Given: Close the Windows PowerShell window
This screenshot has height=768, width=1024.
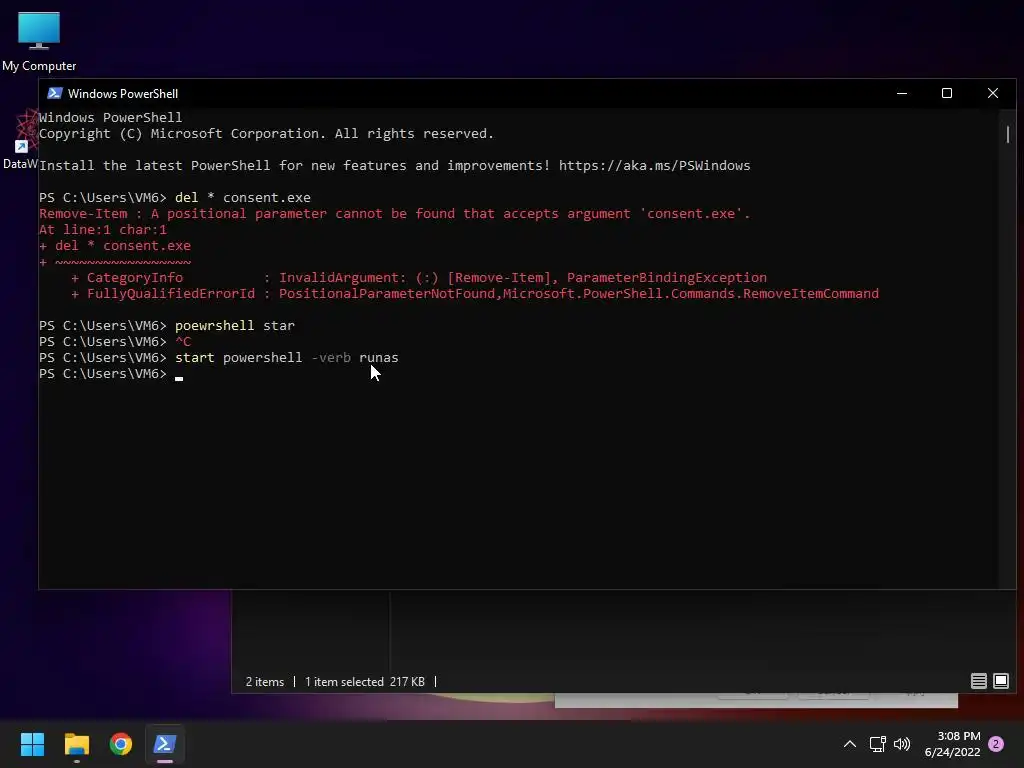Looking at the screenshot, I should click(993, 93).
